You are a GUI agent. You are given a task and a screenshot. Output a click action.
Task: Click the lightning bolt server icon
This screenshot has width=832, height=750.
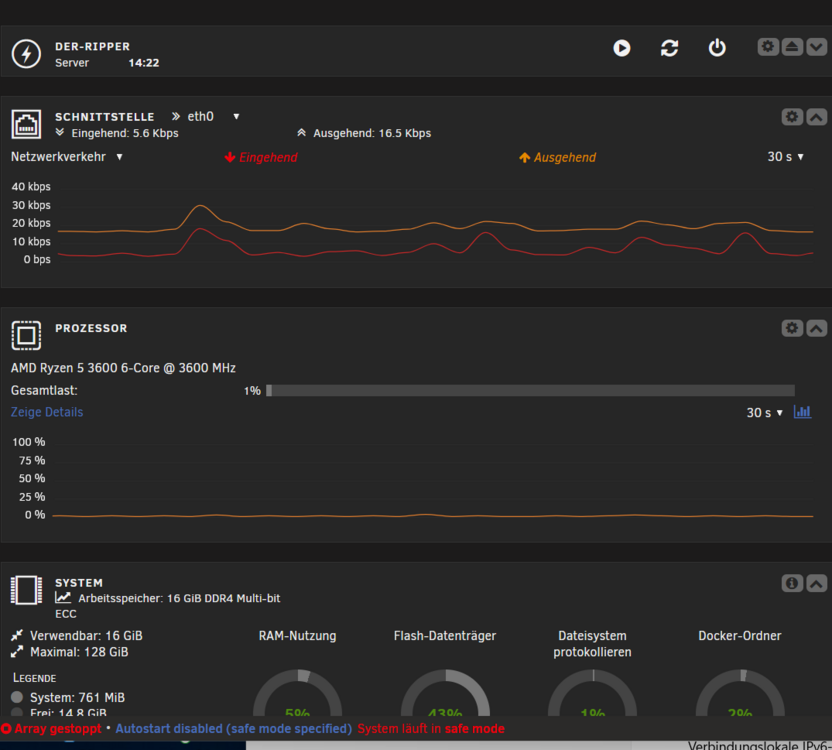[26, 54]
